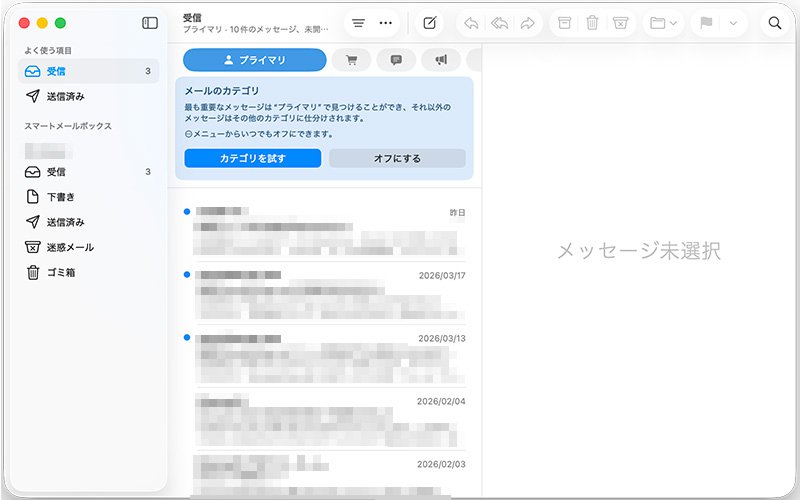Click the Forward arrow icon

coord(528,23)
